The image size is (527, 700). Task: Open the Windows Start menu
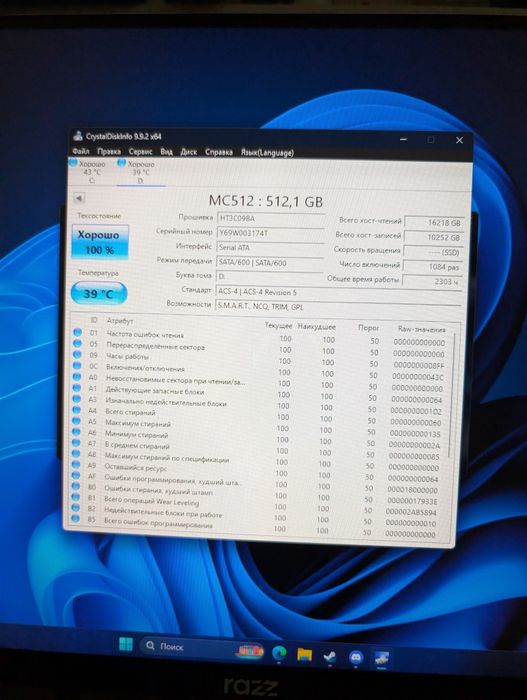click(126, 644)
